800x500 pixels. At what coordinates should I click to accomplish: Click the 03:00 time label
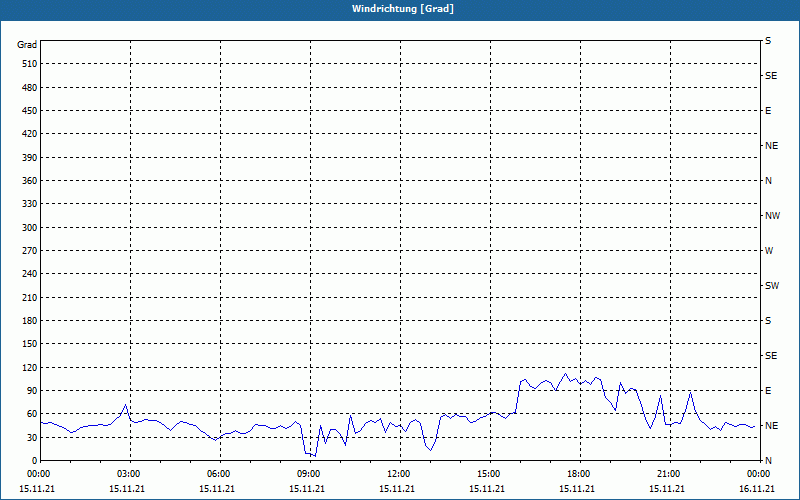point(131,473)
